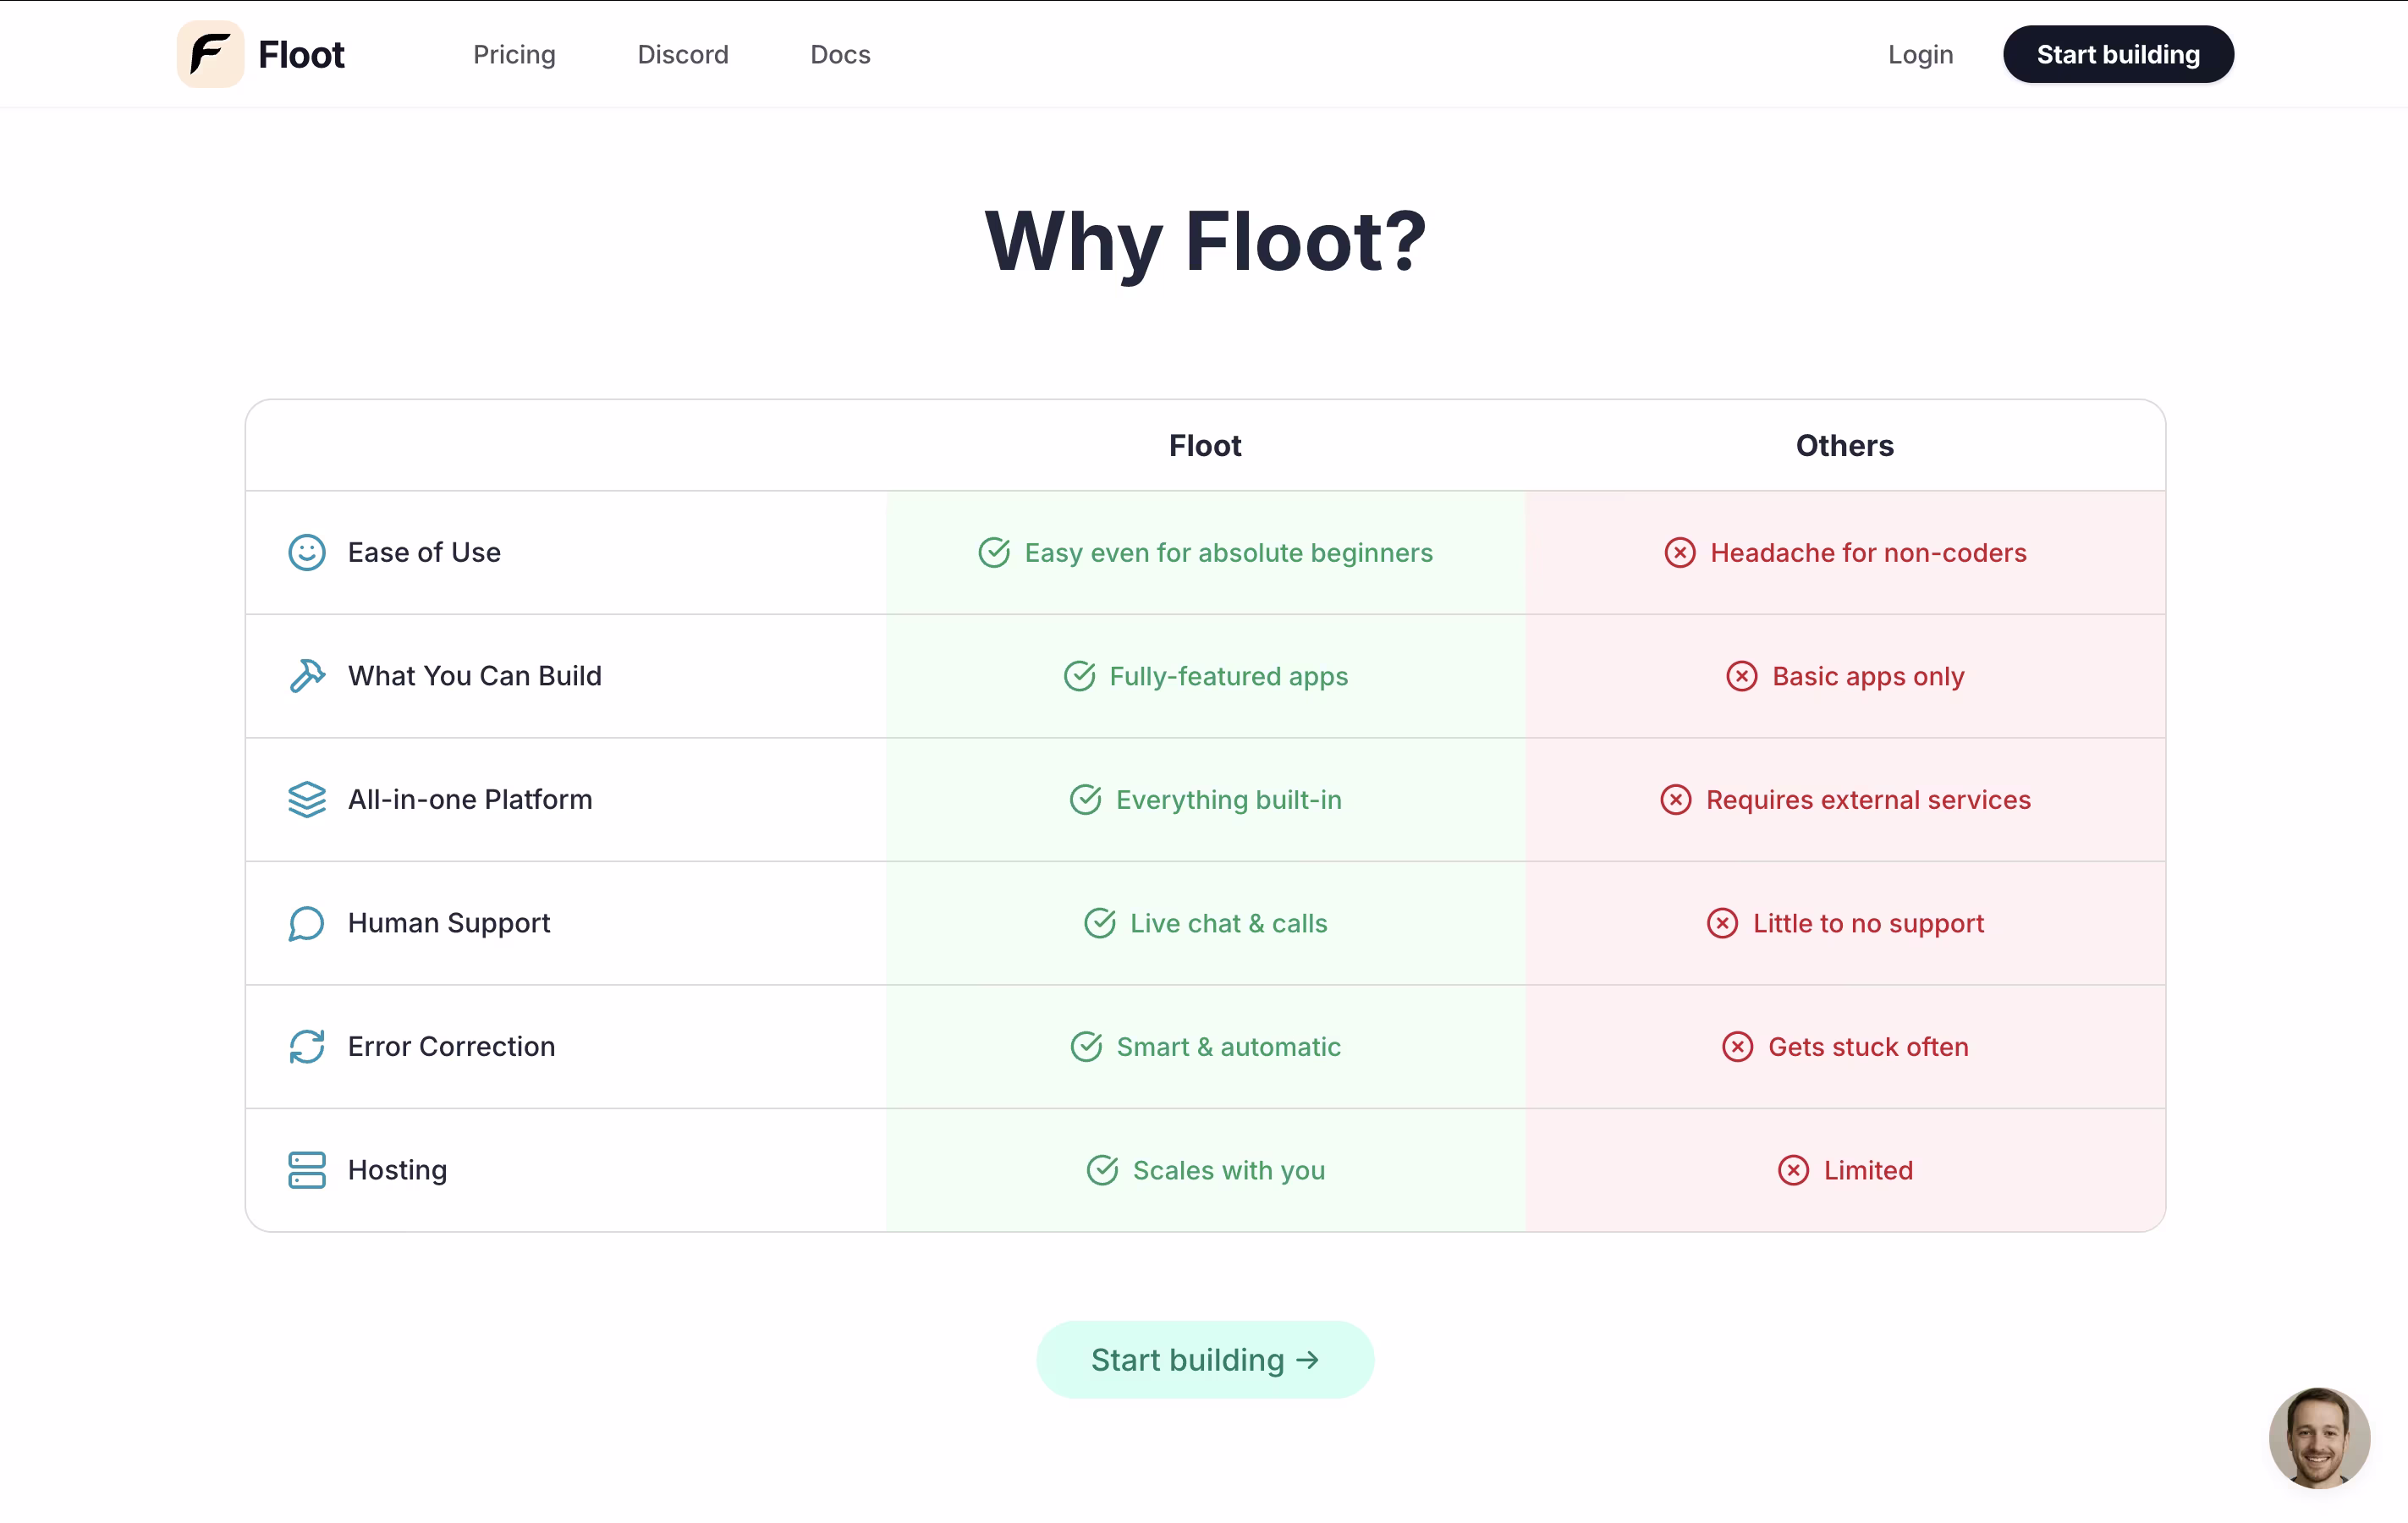Viewport: 2408px width, 1523px height.
Task: Click the server Hosting icon
Action: click(307, 1170)
